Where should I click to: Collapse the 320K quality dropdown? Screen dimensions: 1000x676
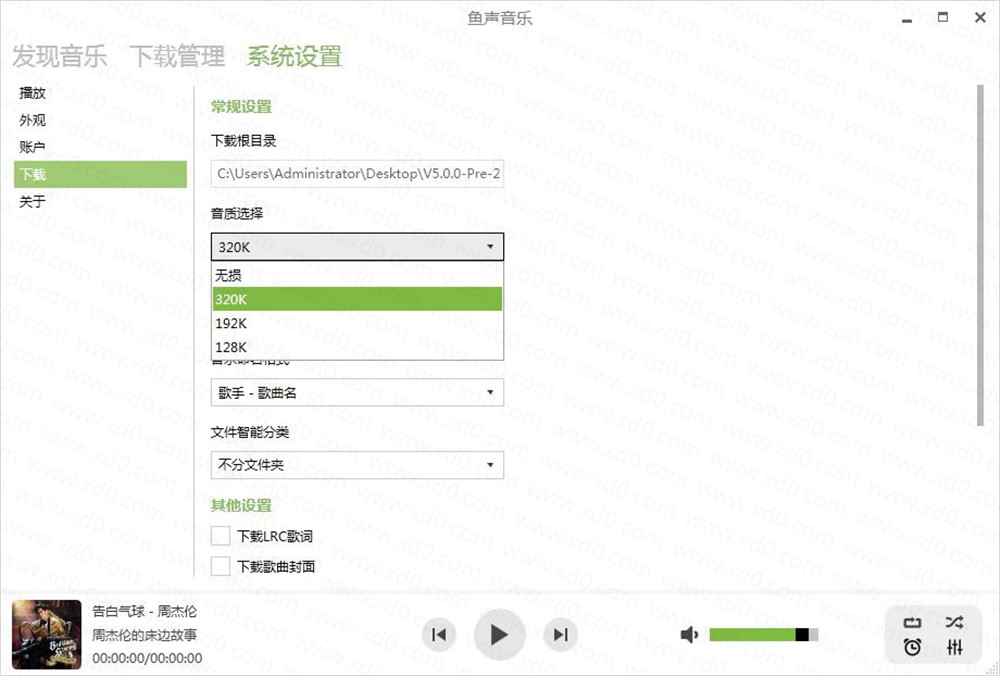pos(357,247)
